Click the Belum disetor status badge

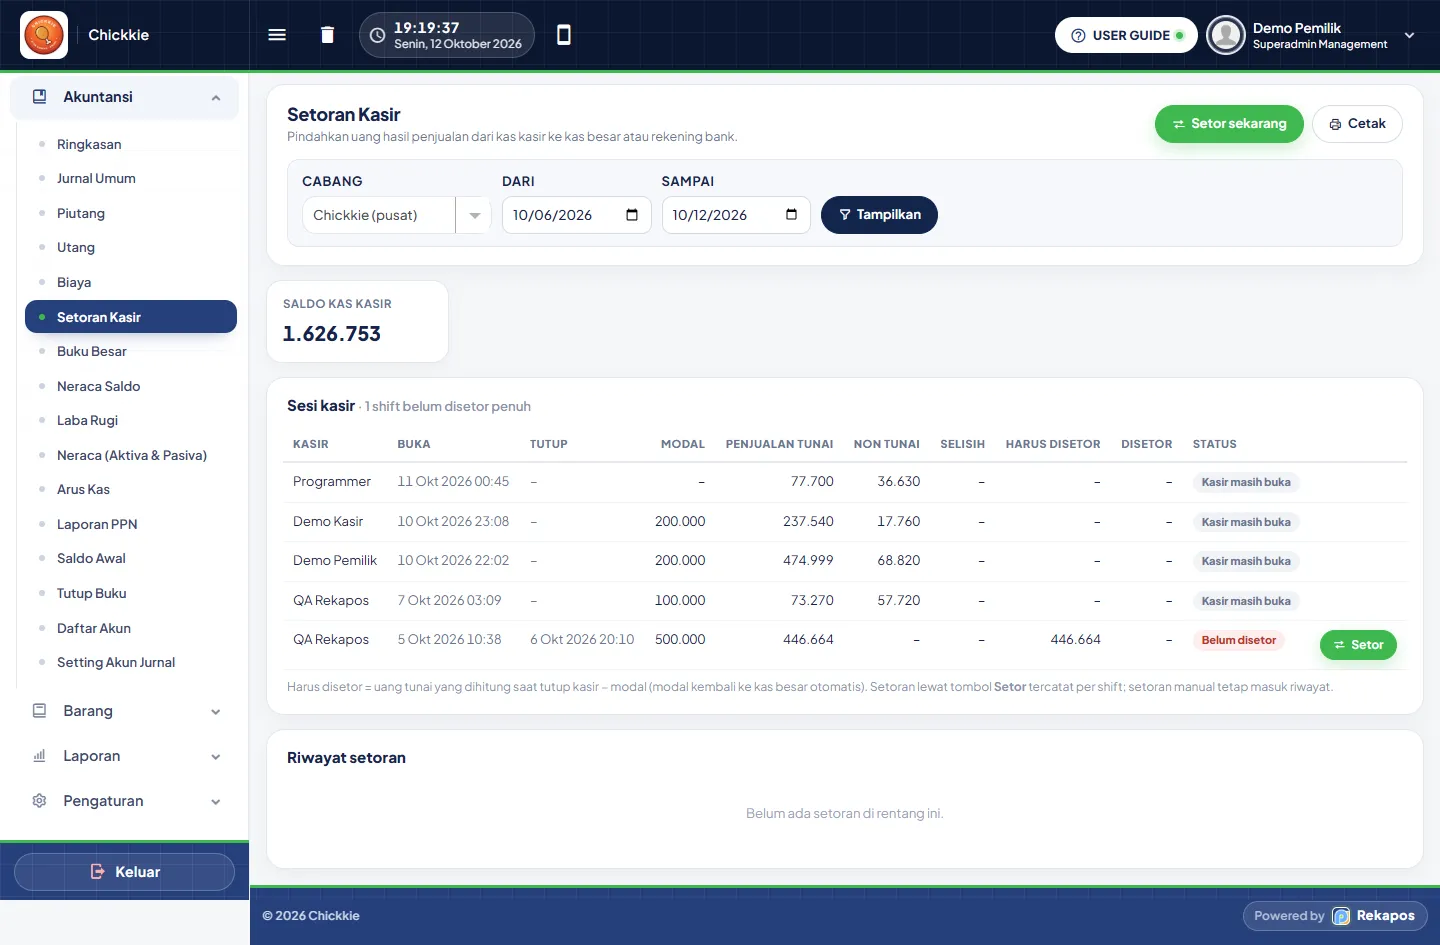1238,640
